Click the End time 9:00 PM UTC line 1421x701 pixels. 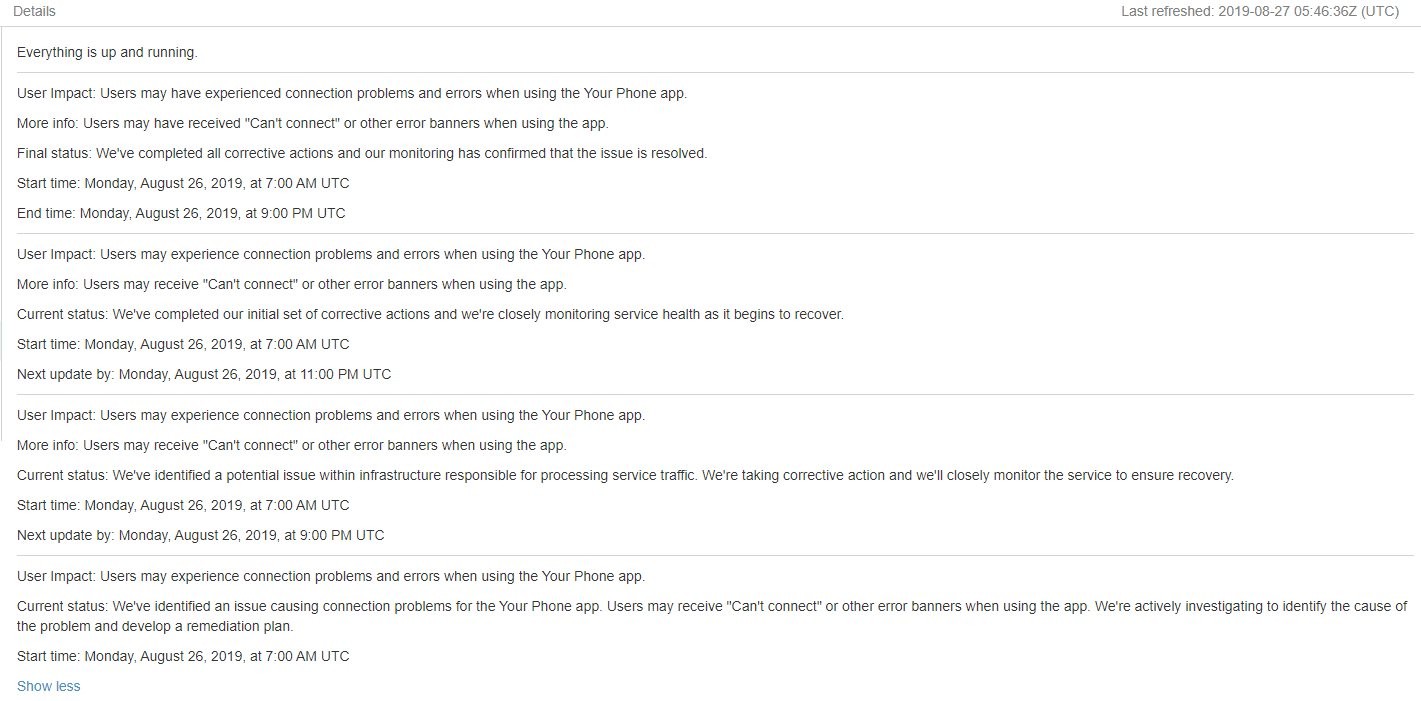(x=181, y=213)
